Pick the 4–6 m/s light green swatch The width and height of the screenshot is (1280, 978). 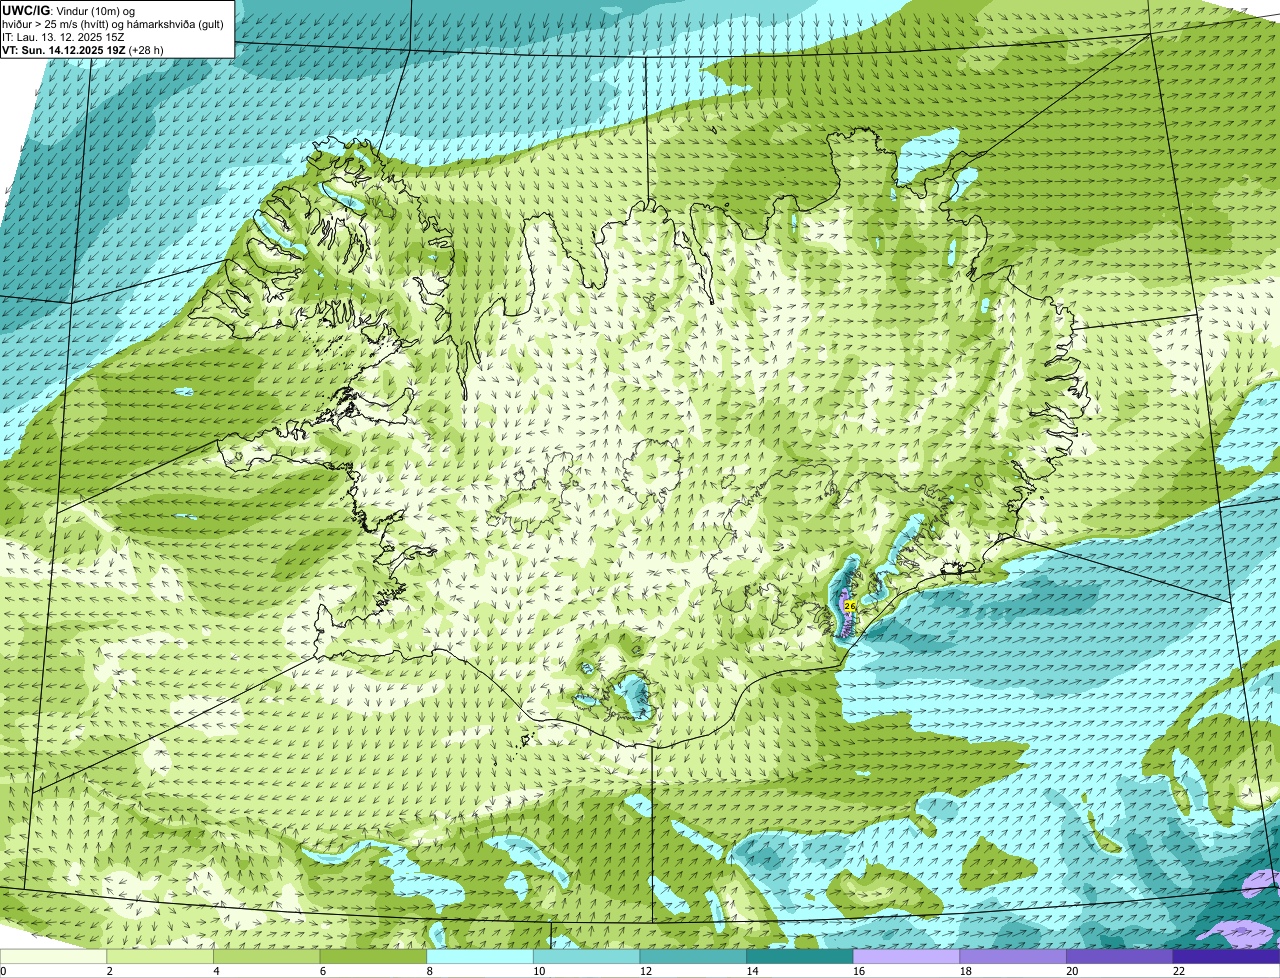pos(266,956)
